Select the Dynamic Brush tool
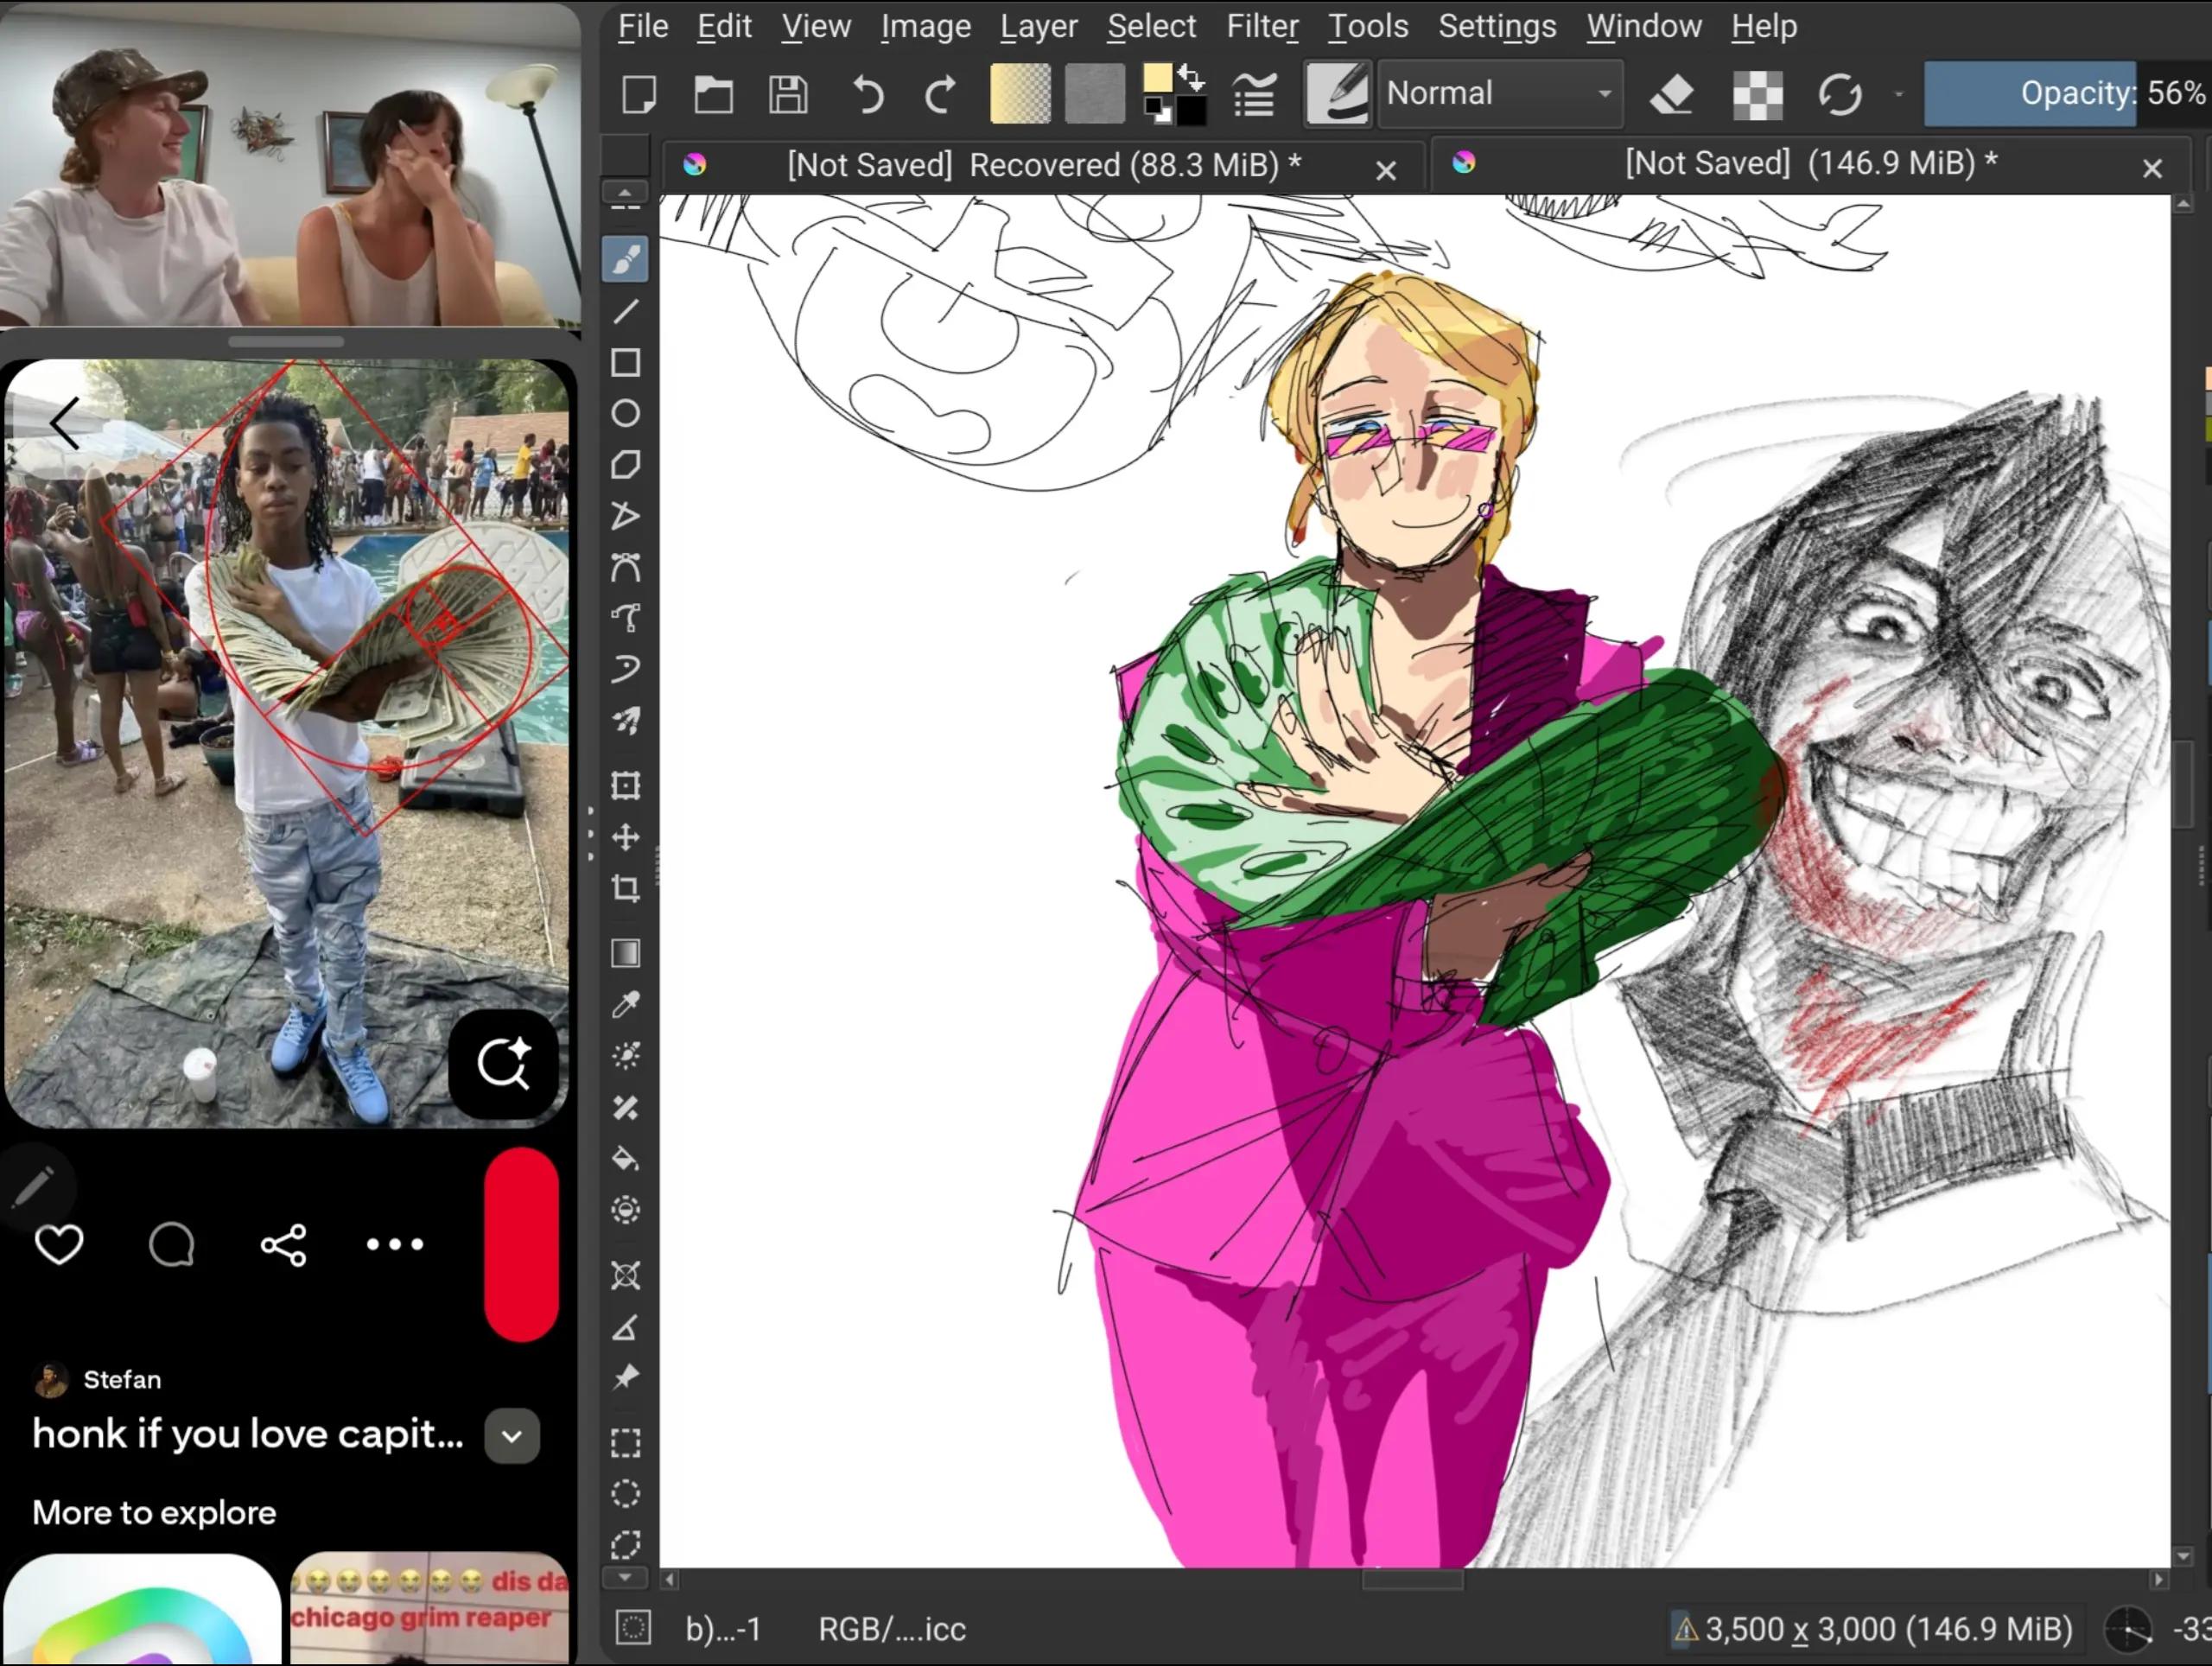The height and width of the screenshot is (1666, 2212). [626, 669]
